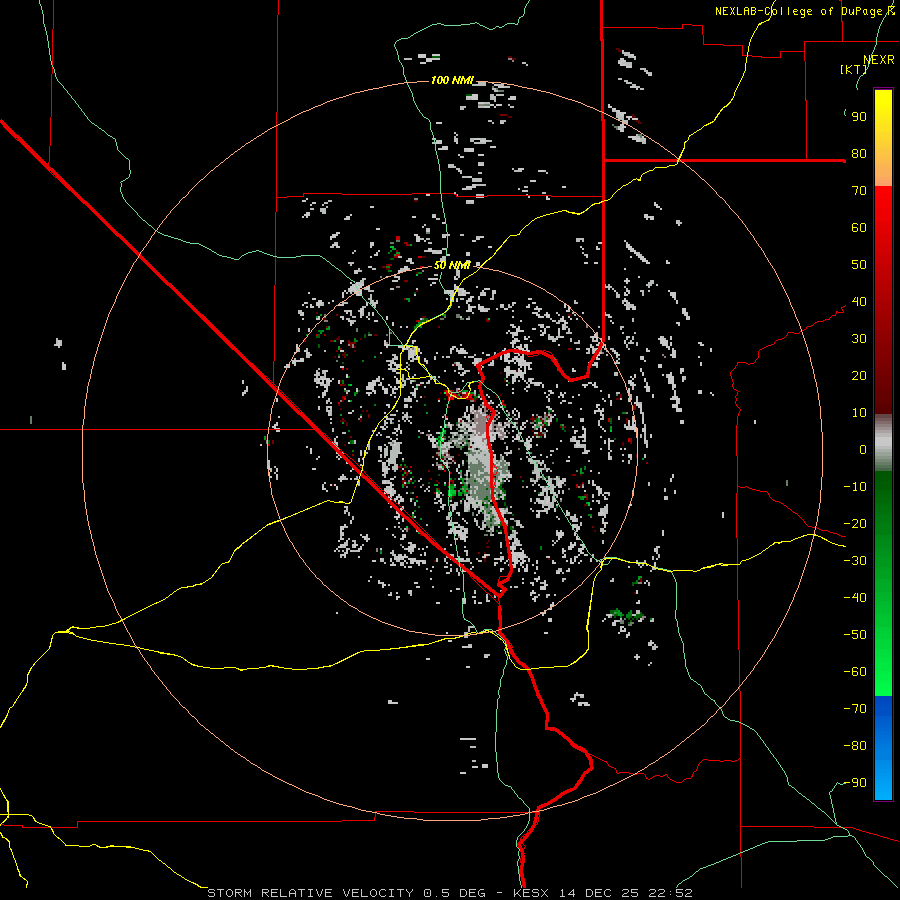The width and height of the screenshot is (900, 900).
Task: Select the 0 value on velocity scale
Action: pyautogui.click(x=863, y=450)
